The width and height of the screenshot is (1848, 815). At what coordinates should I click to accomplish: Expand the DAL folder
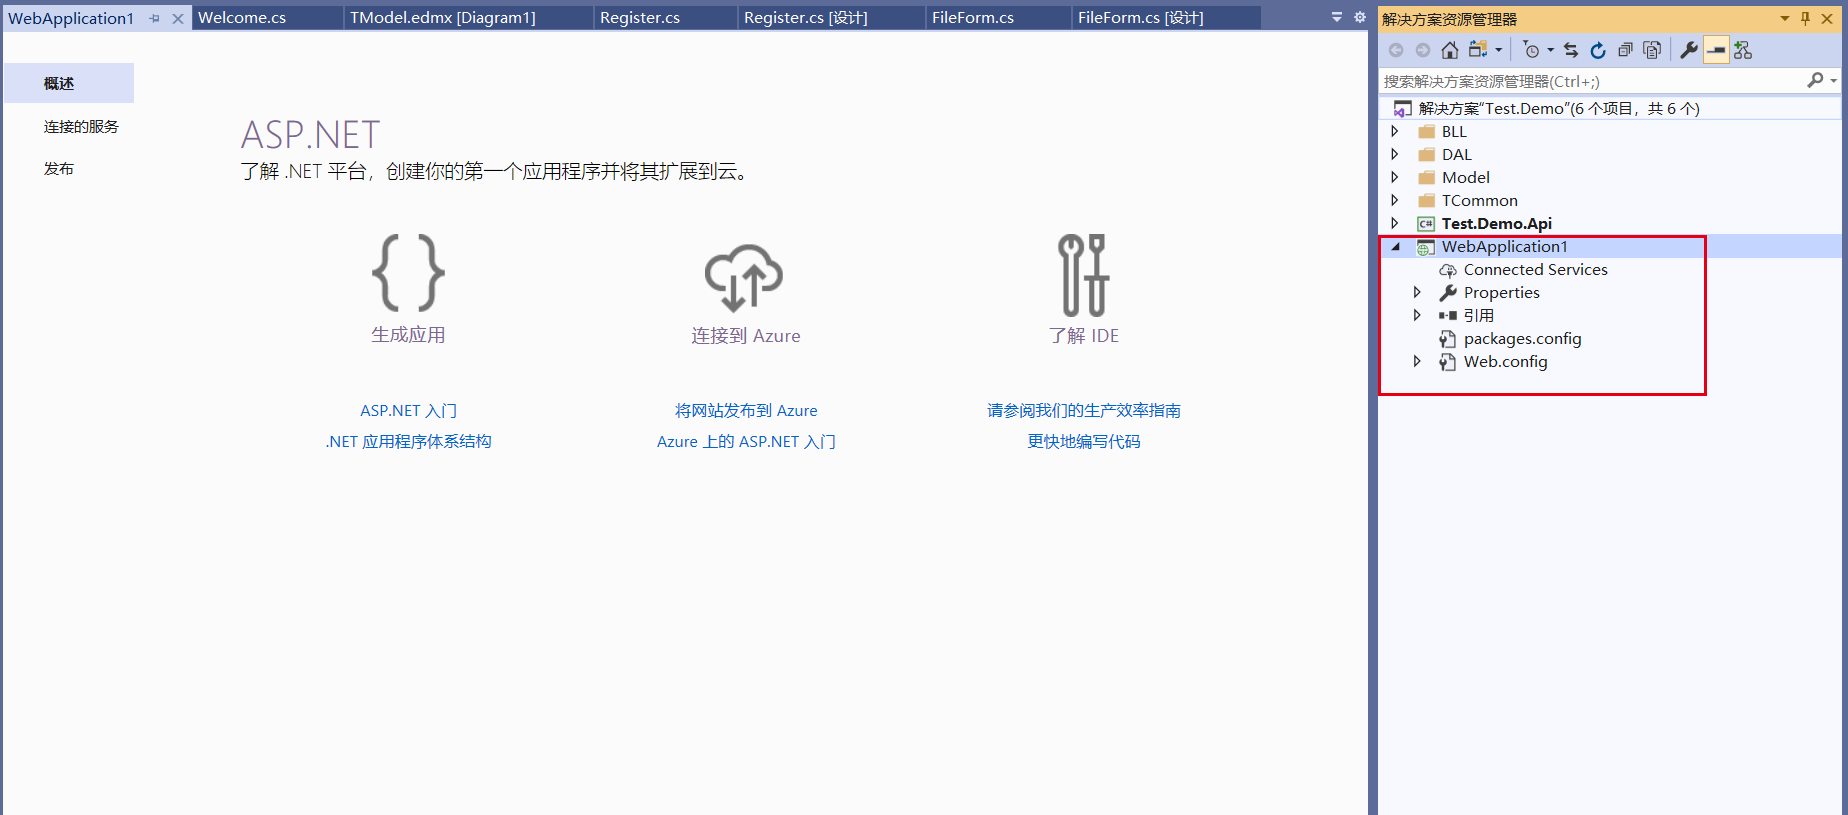[x=1395, y=154]
